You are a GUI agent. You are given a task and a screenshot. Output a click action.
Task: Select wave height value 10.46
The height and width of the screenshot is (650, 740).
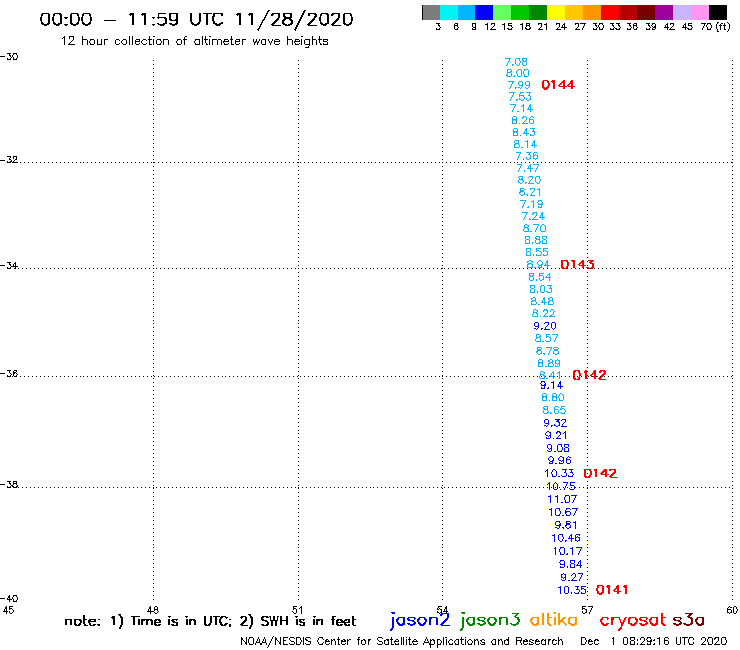pos(566,538)
